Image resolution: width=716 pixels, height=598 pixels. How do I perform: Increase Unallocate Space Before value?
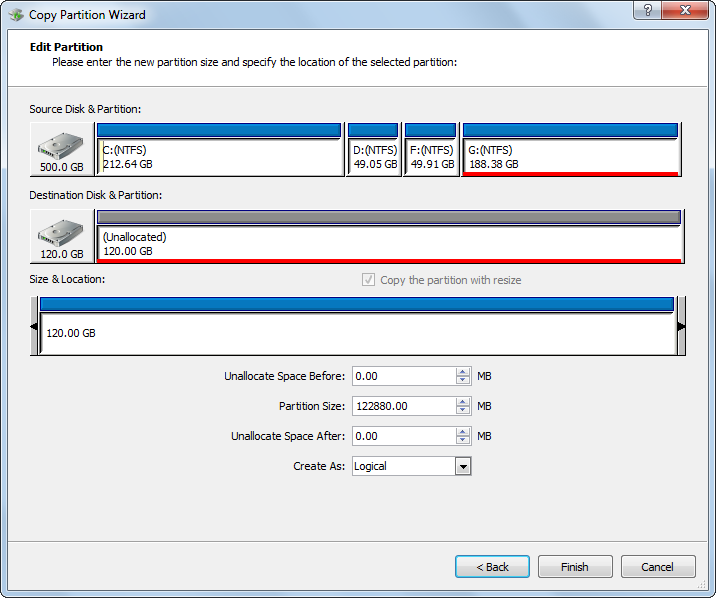[463, 372]
